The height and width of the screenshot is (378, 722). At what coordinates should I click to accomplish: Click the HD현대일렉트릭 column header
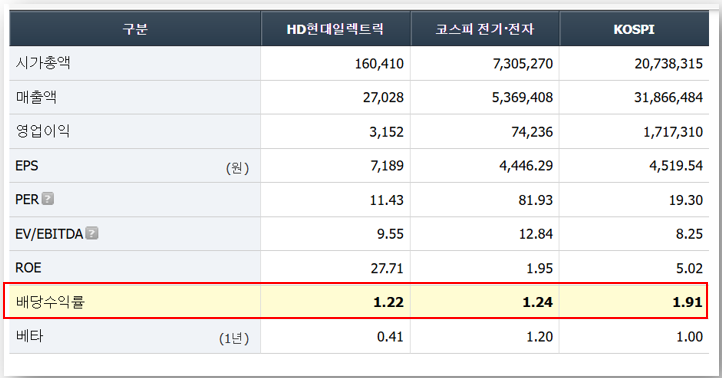335,29
